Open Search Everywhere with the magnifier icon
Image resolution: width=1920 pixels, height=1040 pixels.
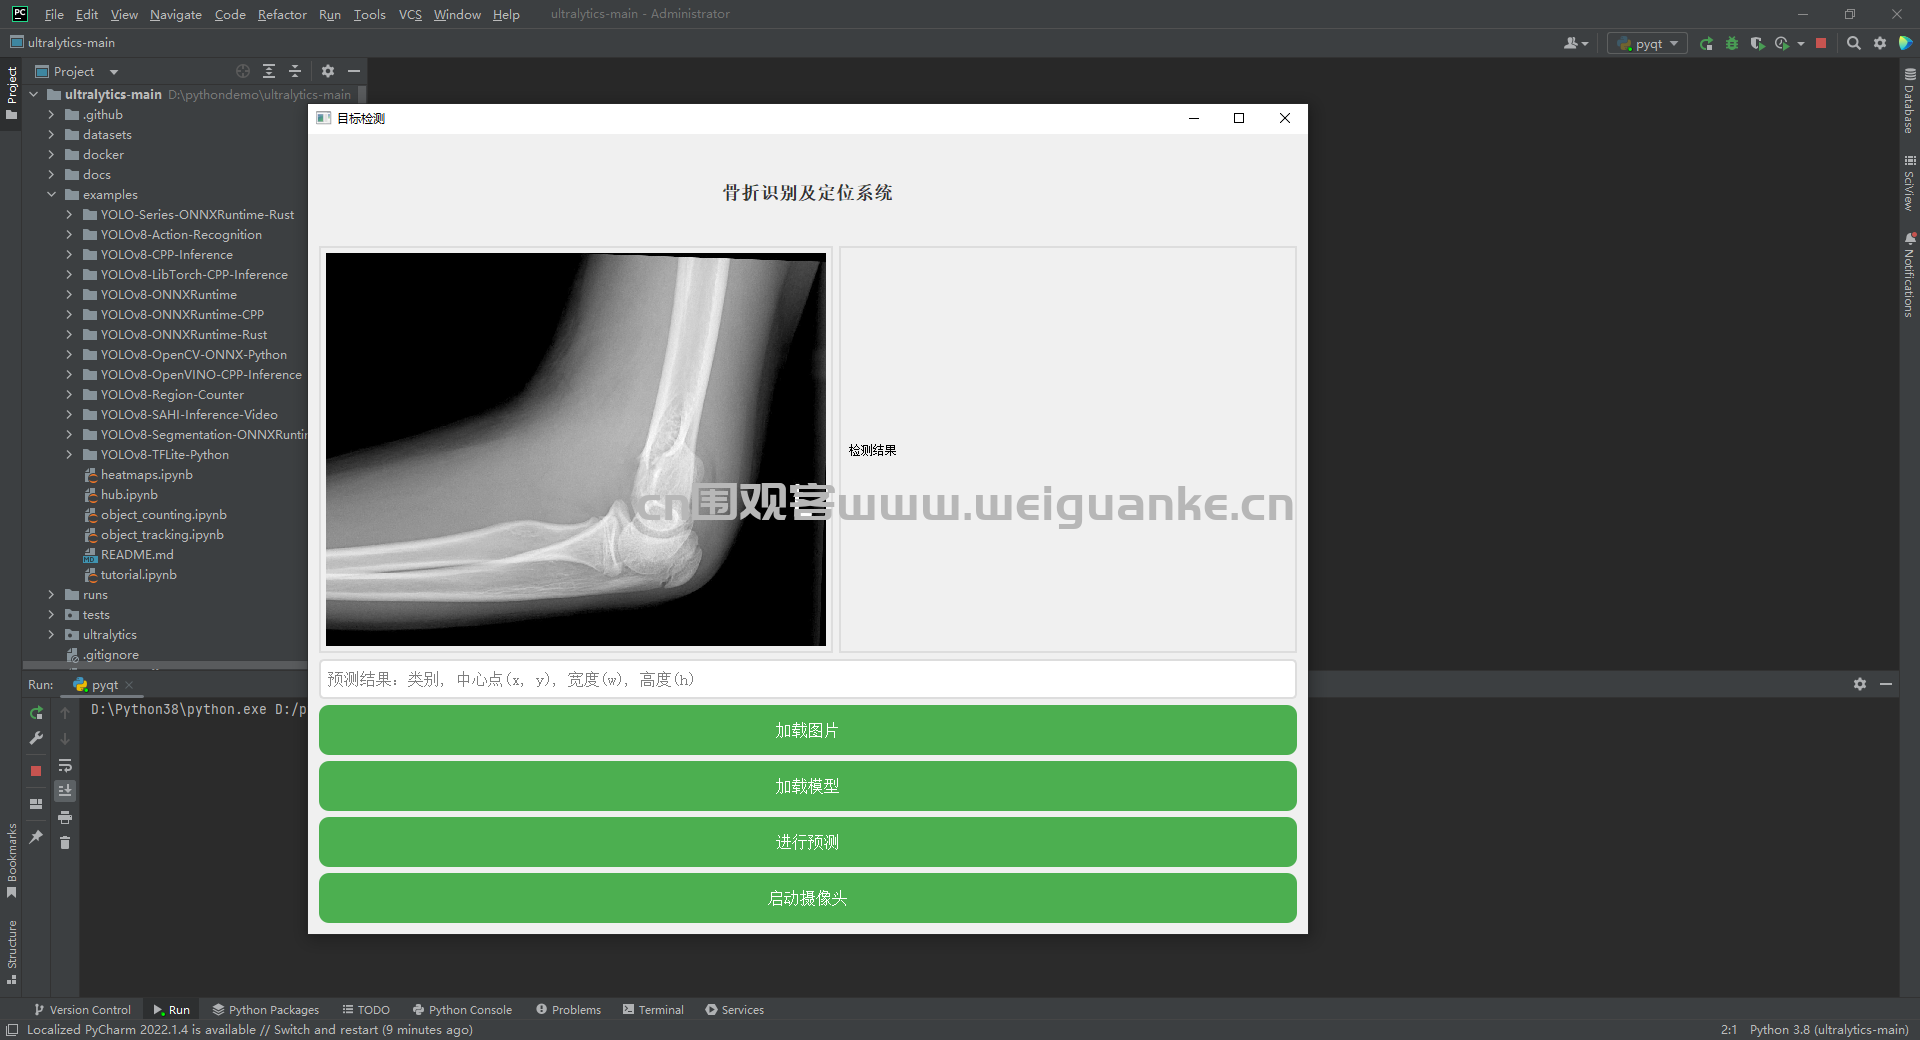[x=1854, y=43]
